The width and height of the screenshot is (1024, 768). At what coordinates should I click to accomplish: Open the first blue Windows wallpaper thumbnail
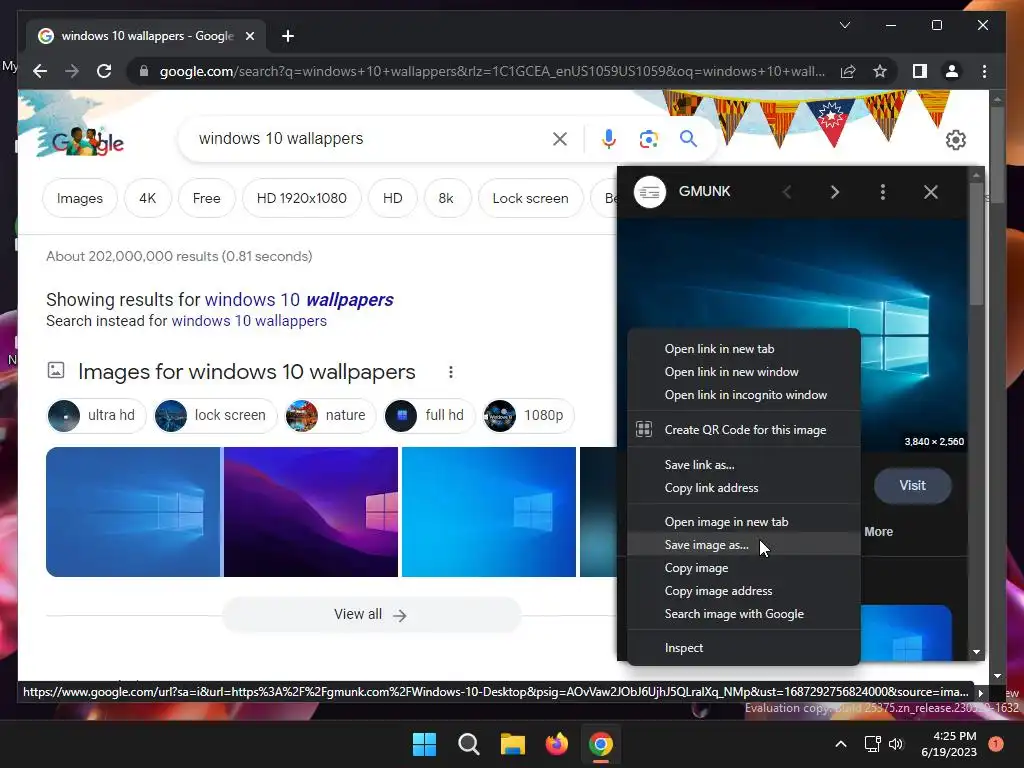[133, 512]
